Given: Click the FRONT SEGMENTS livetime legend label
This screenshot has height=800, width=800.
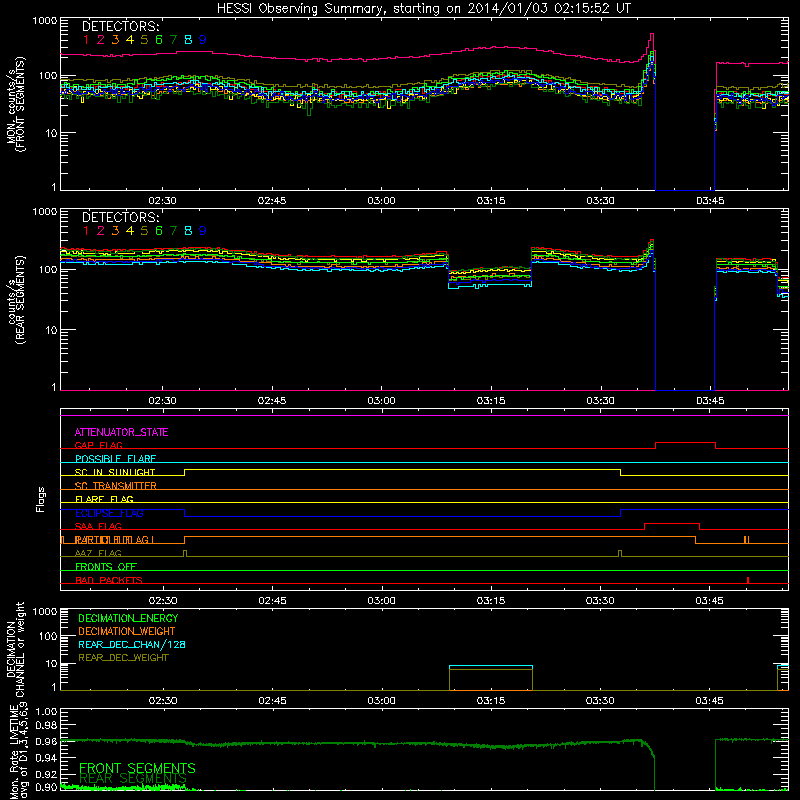Looking at the screenshot, I should pyautogui.click(x=137, y=768).
